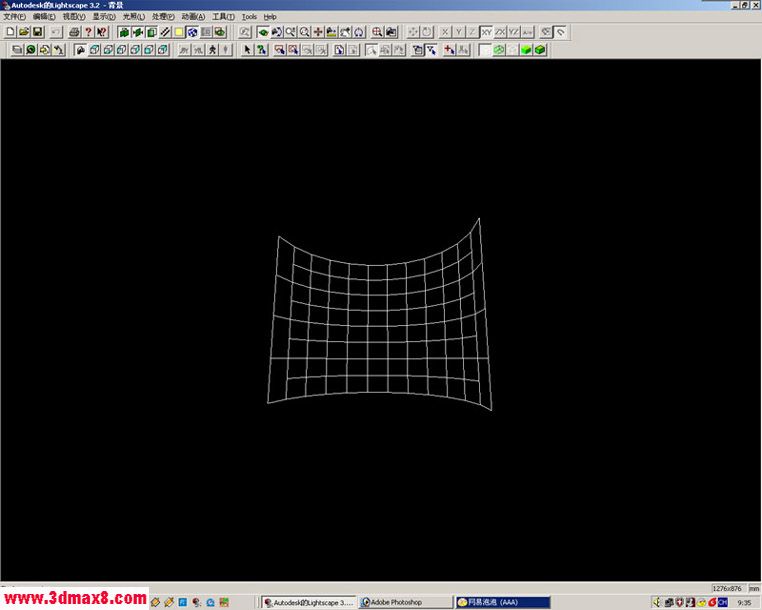Activate the context help arrow-question icon
The width and height of the screenshot is (762, 610).
[x=102, y=32]
